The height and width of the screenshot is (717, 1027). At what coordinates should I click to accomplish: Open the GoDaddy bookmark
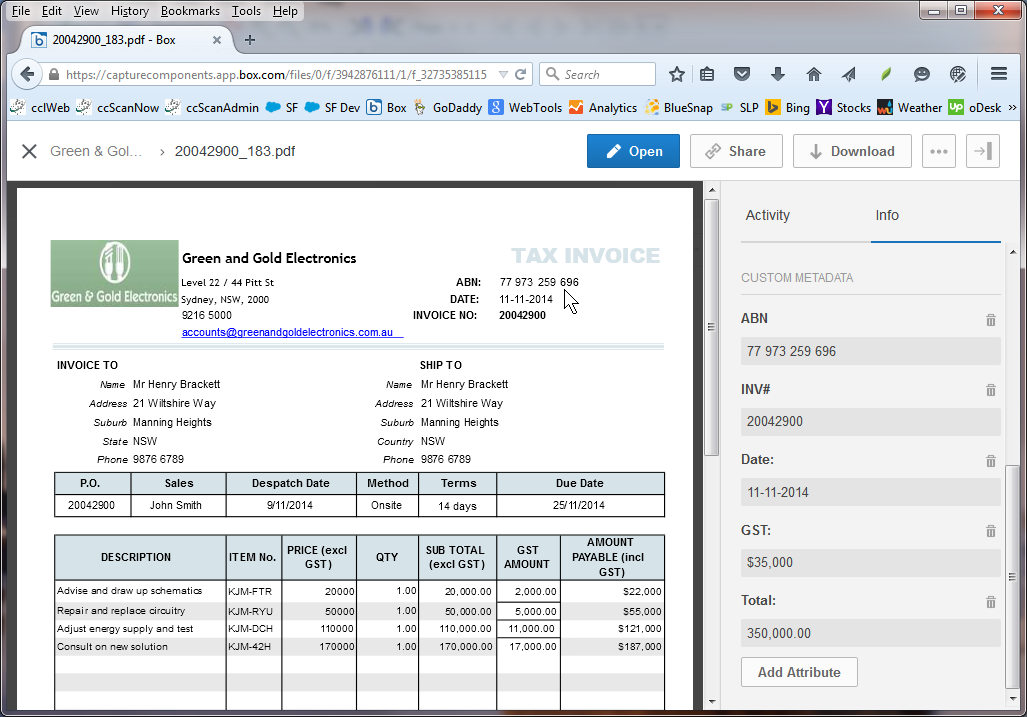coord(448,107)
